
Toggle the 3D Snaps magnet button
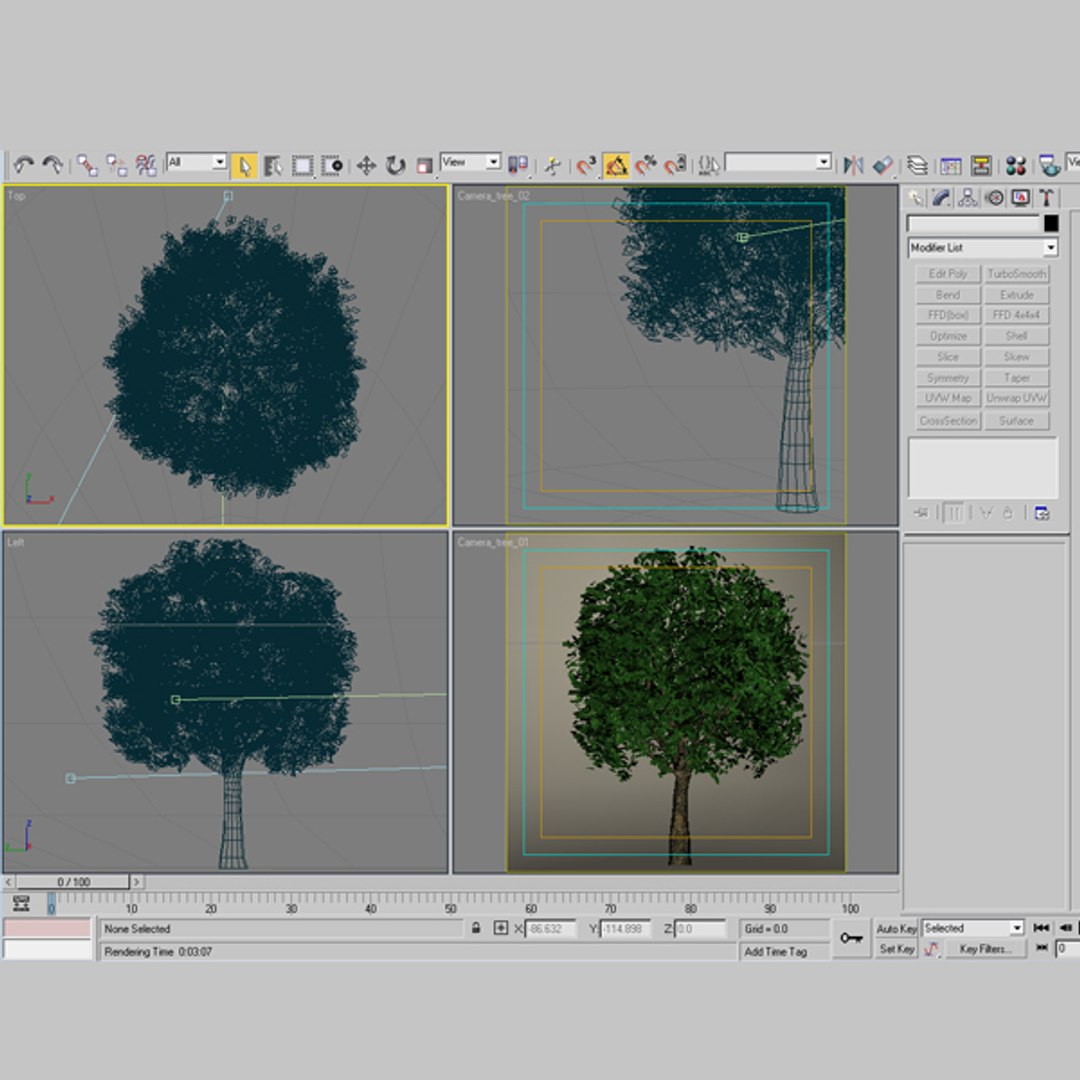pyautogui.click(x=586, y=165)
